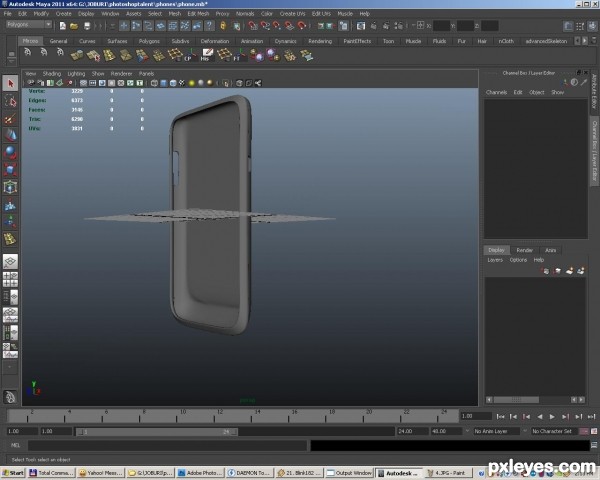The width and height of the screenshot is (600, 480).
Task: Go to end of playback range
Action: (591, 416)
